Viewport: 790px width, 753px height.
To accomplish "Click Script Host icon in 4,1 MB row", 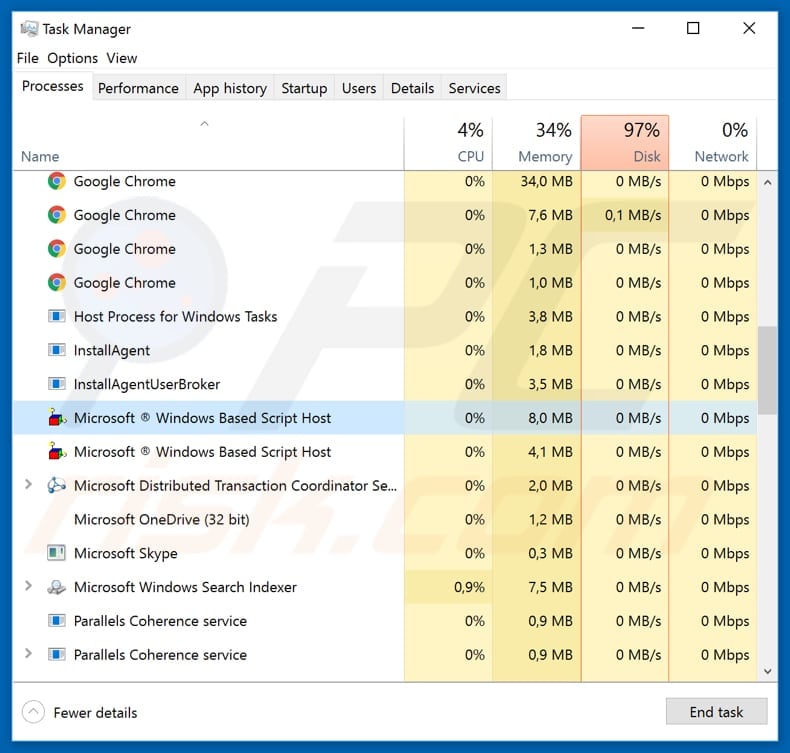I will [x=57, y=451].
